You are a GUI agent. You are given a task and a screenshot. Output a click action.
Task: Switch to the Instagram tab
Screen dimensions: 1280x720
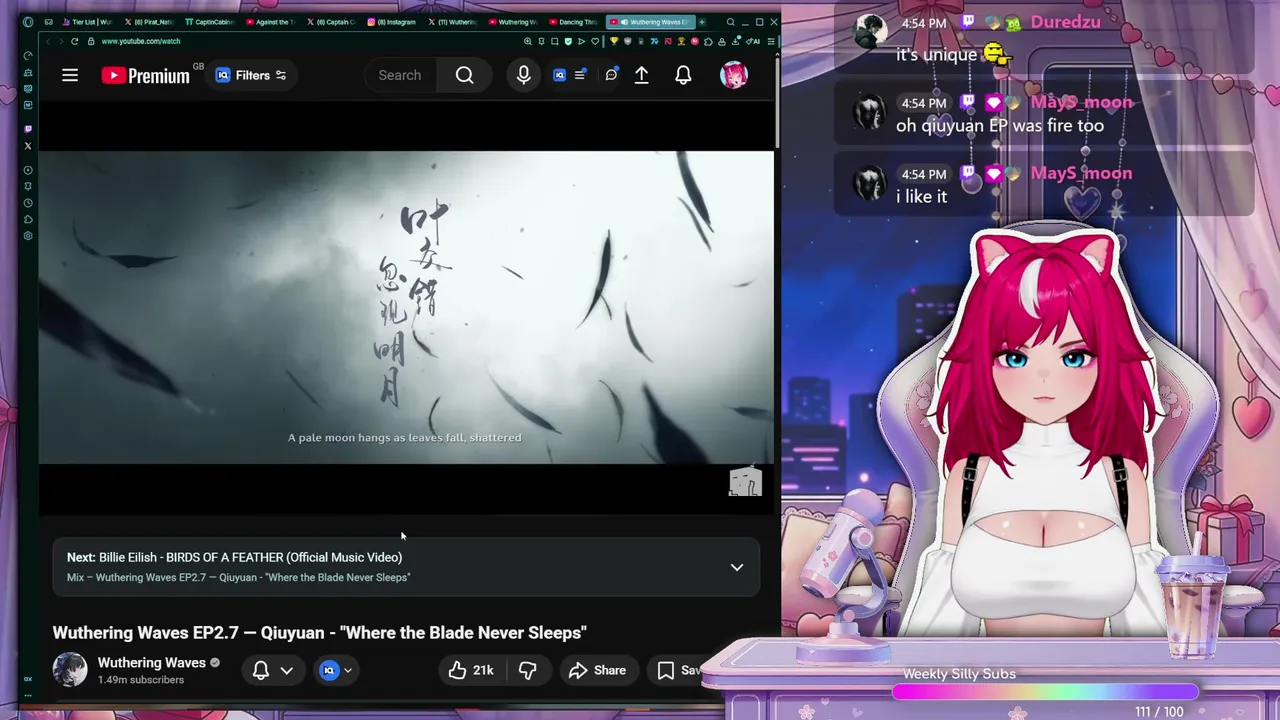[x=392, y=22]
